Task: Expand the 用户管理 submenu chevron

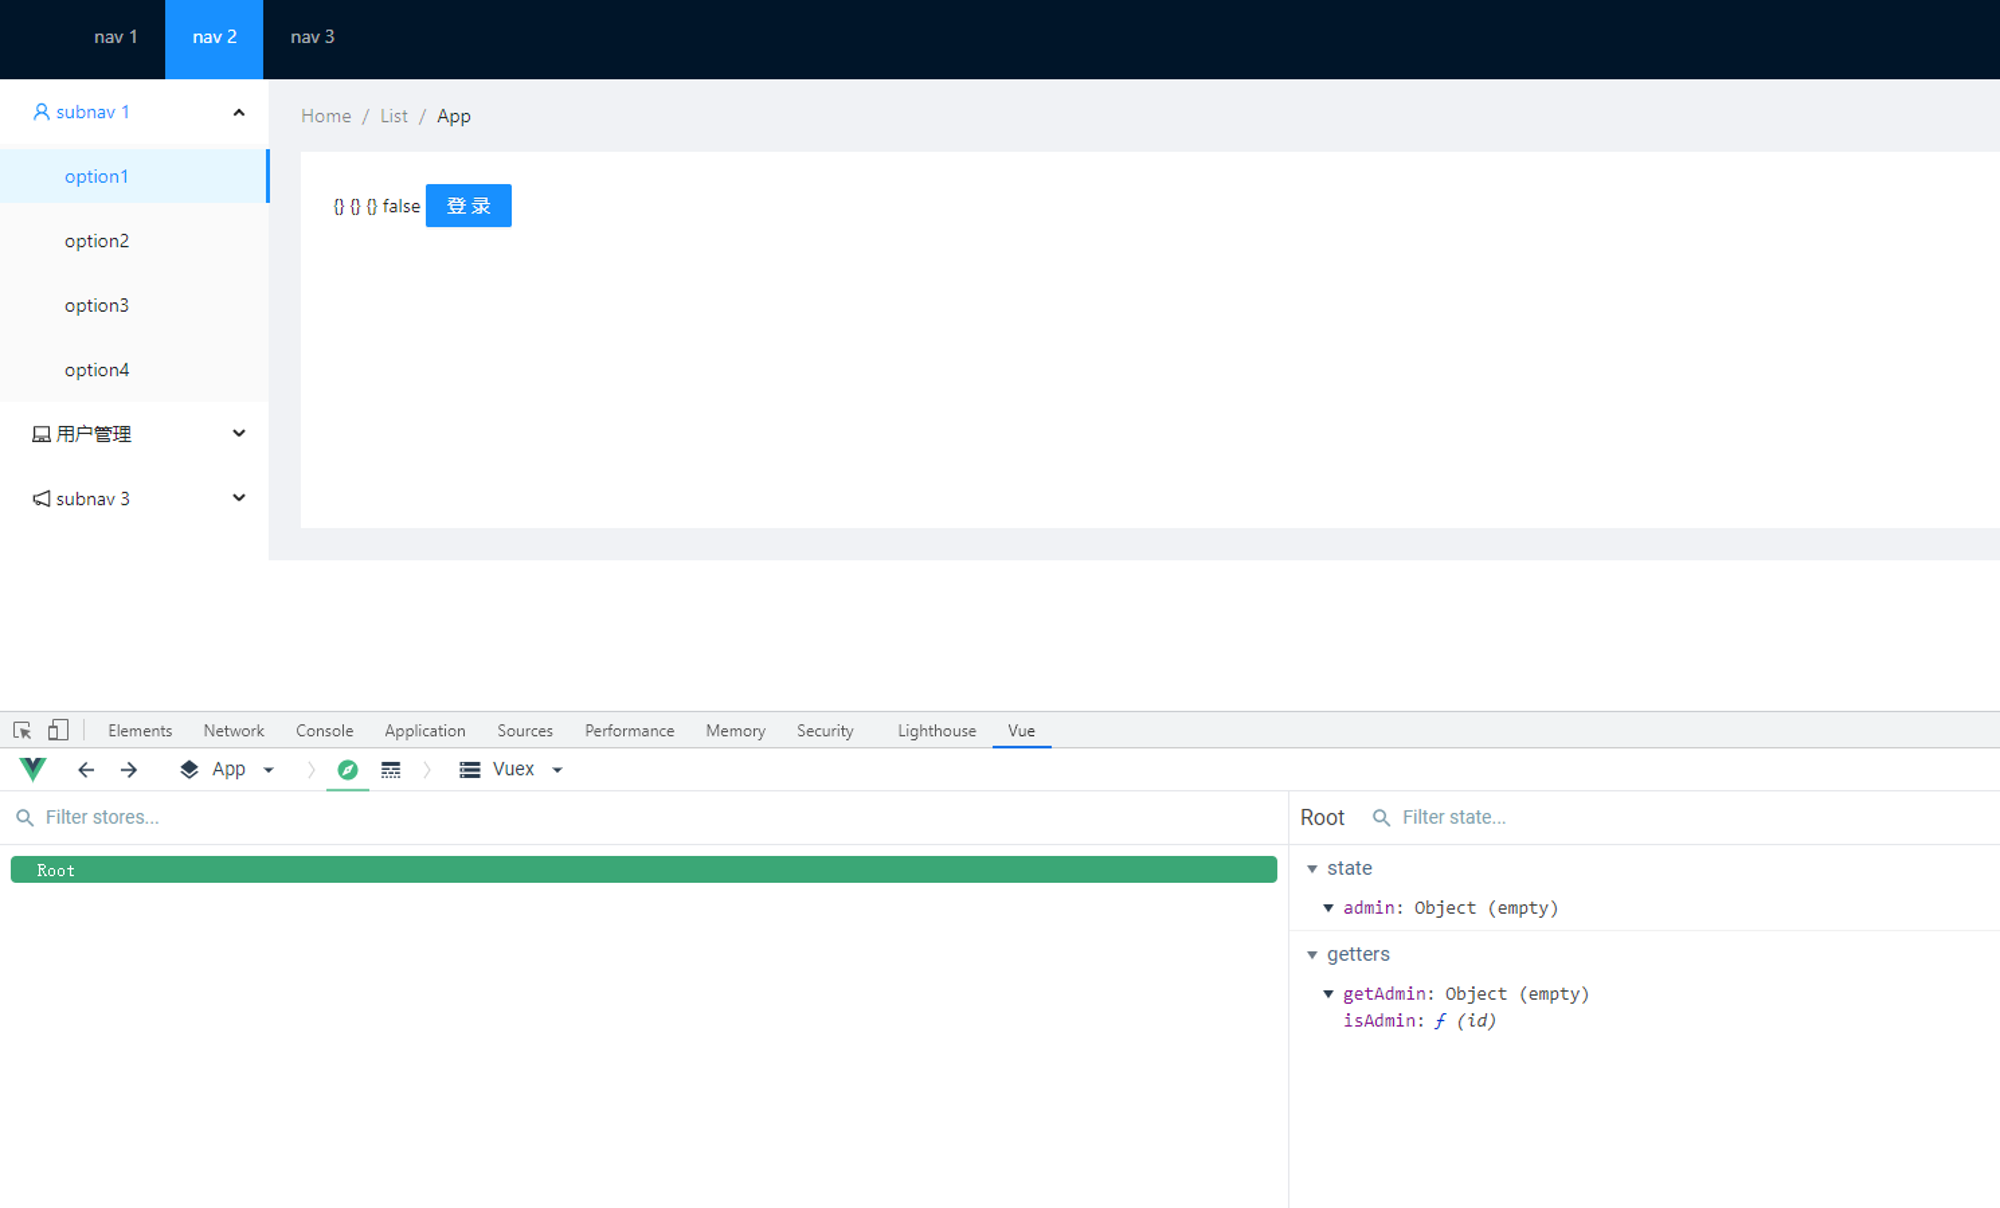Action: [x=239, y=433]
